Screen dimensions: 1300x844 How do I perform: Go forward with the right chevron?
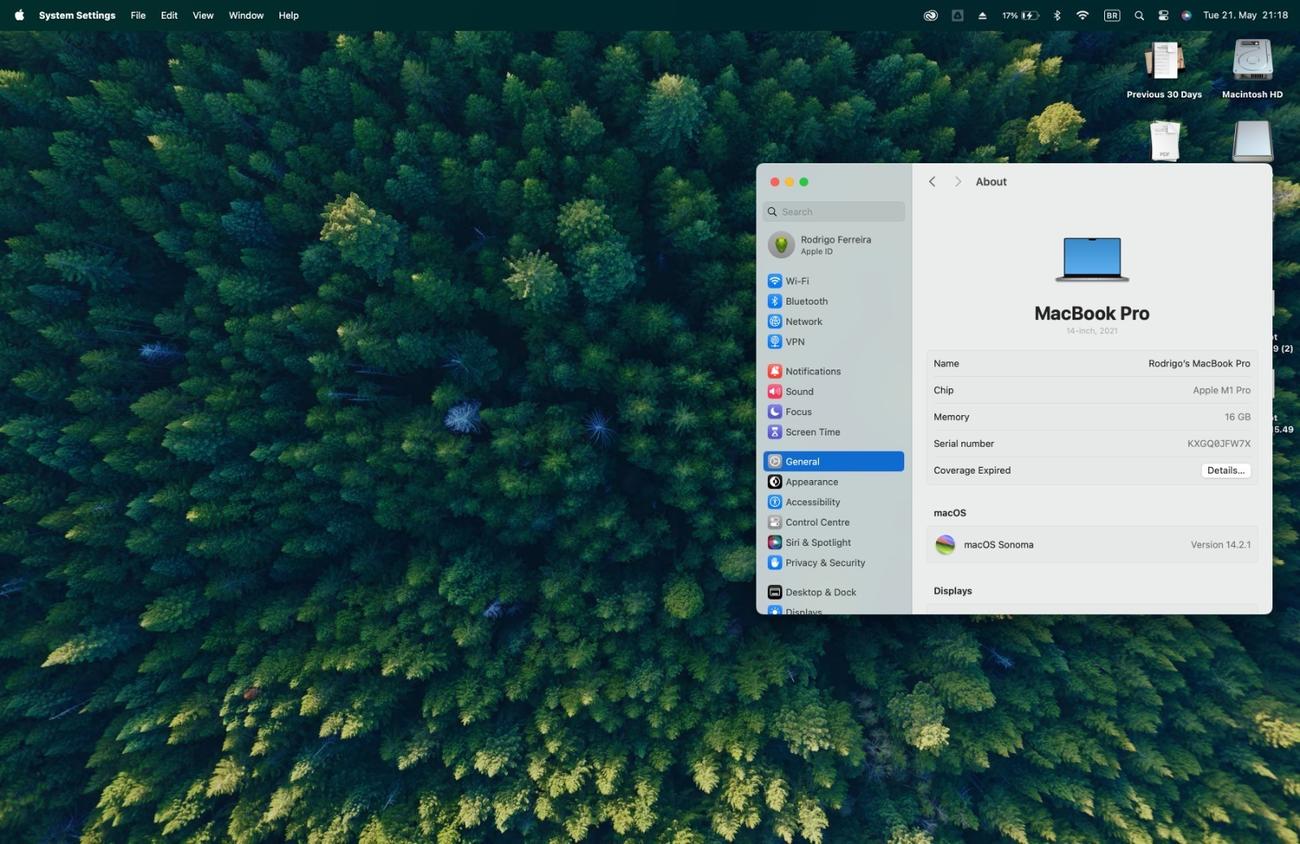point(958,182)
